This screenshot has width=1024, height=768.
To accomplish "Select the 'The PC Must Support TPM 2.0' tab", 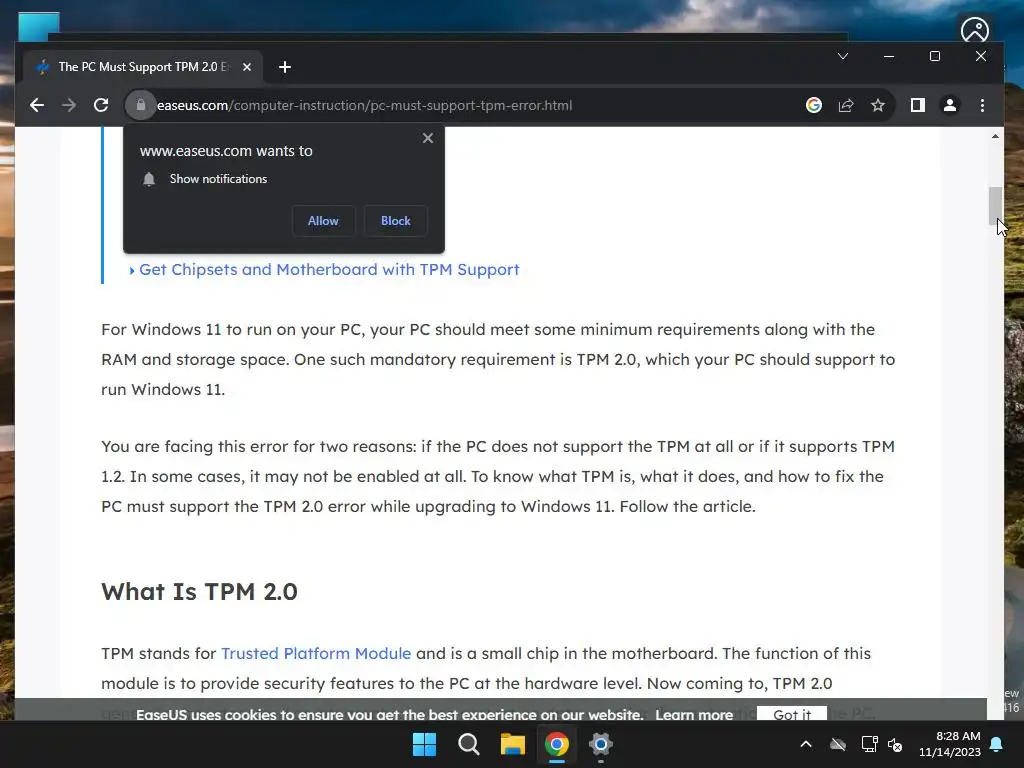I will pyautogui.click(x=143, y=67).
